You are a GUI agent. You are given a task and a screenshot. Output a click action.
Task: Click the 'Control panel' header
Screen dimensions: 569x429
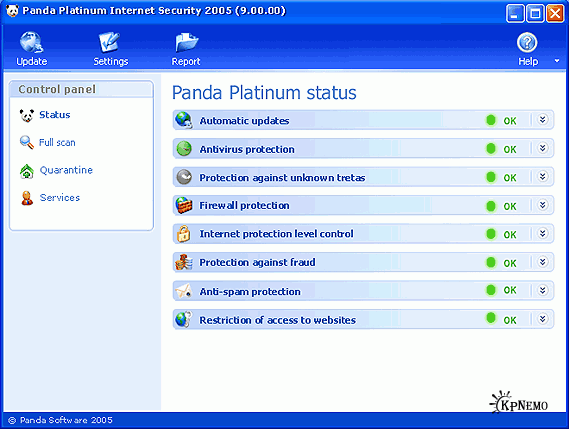coord(57,89)
